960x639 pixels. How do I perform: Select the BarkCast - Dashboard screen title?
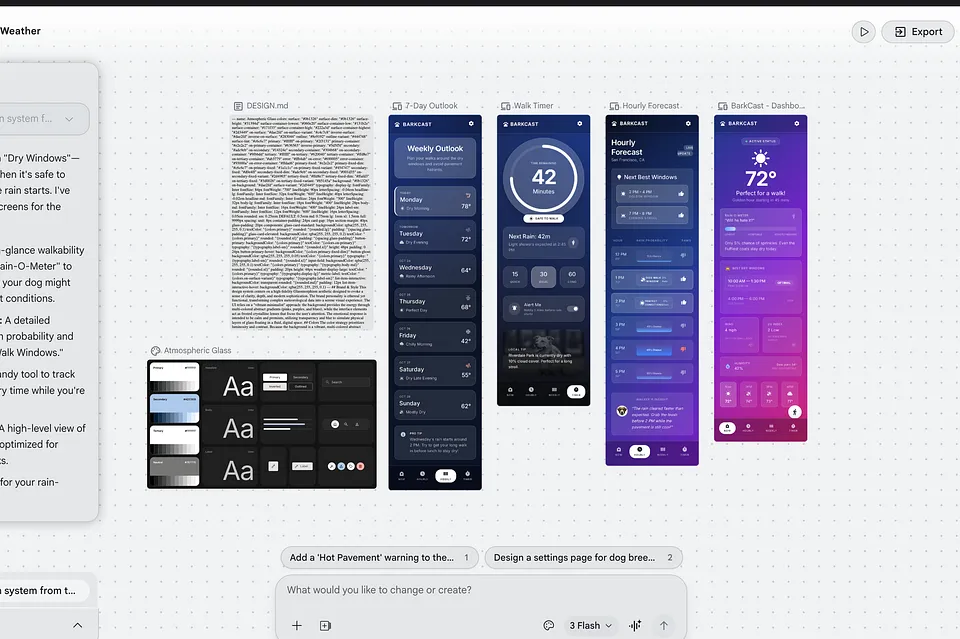[768, 105]
